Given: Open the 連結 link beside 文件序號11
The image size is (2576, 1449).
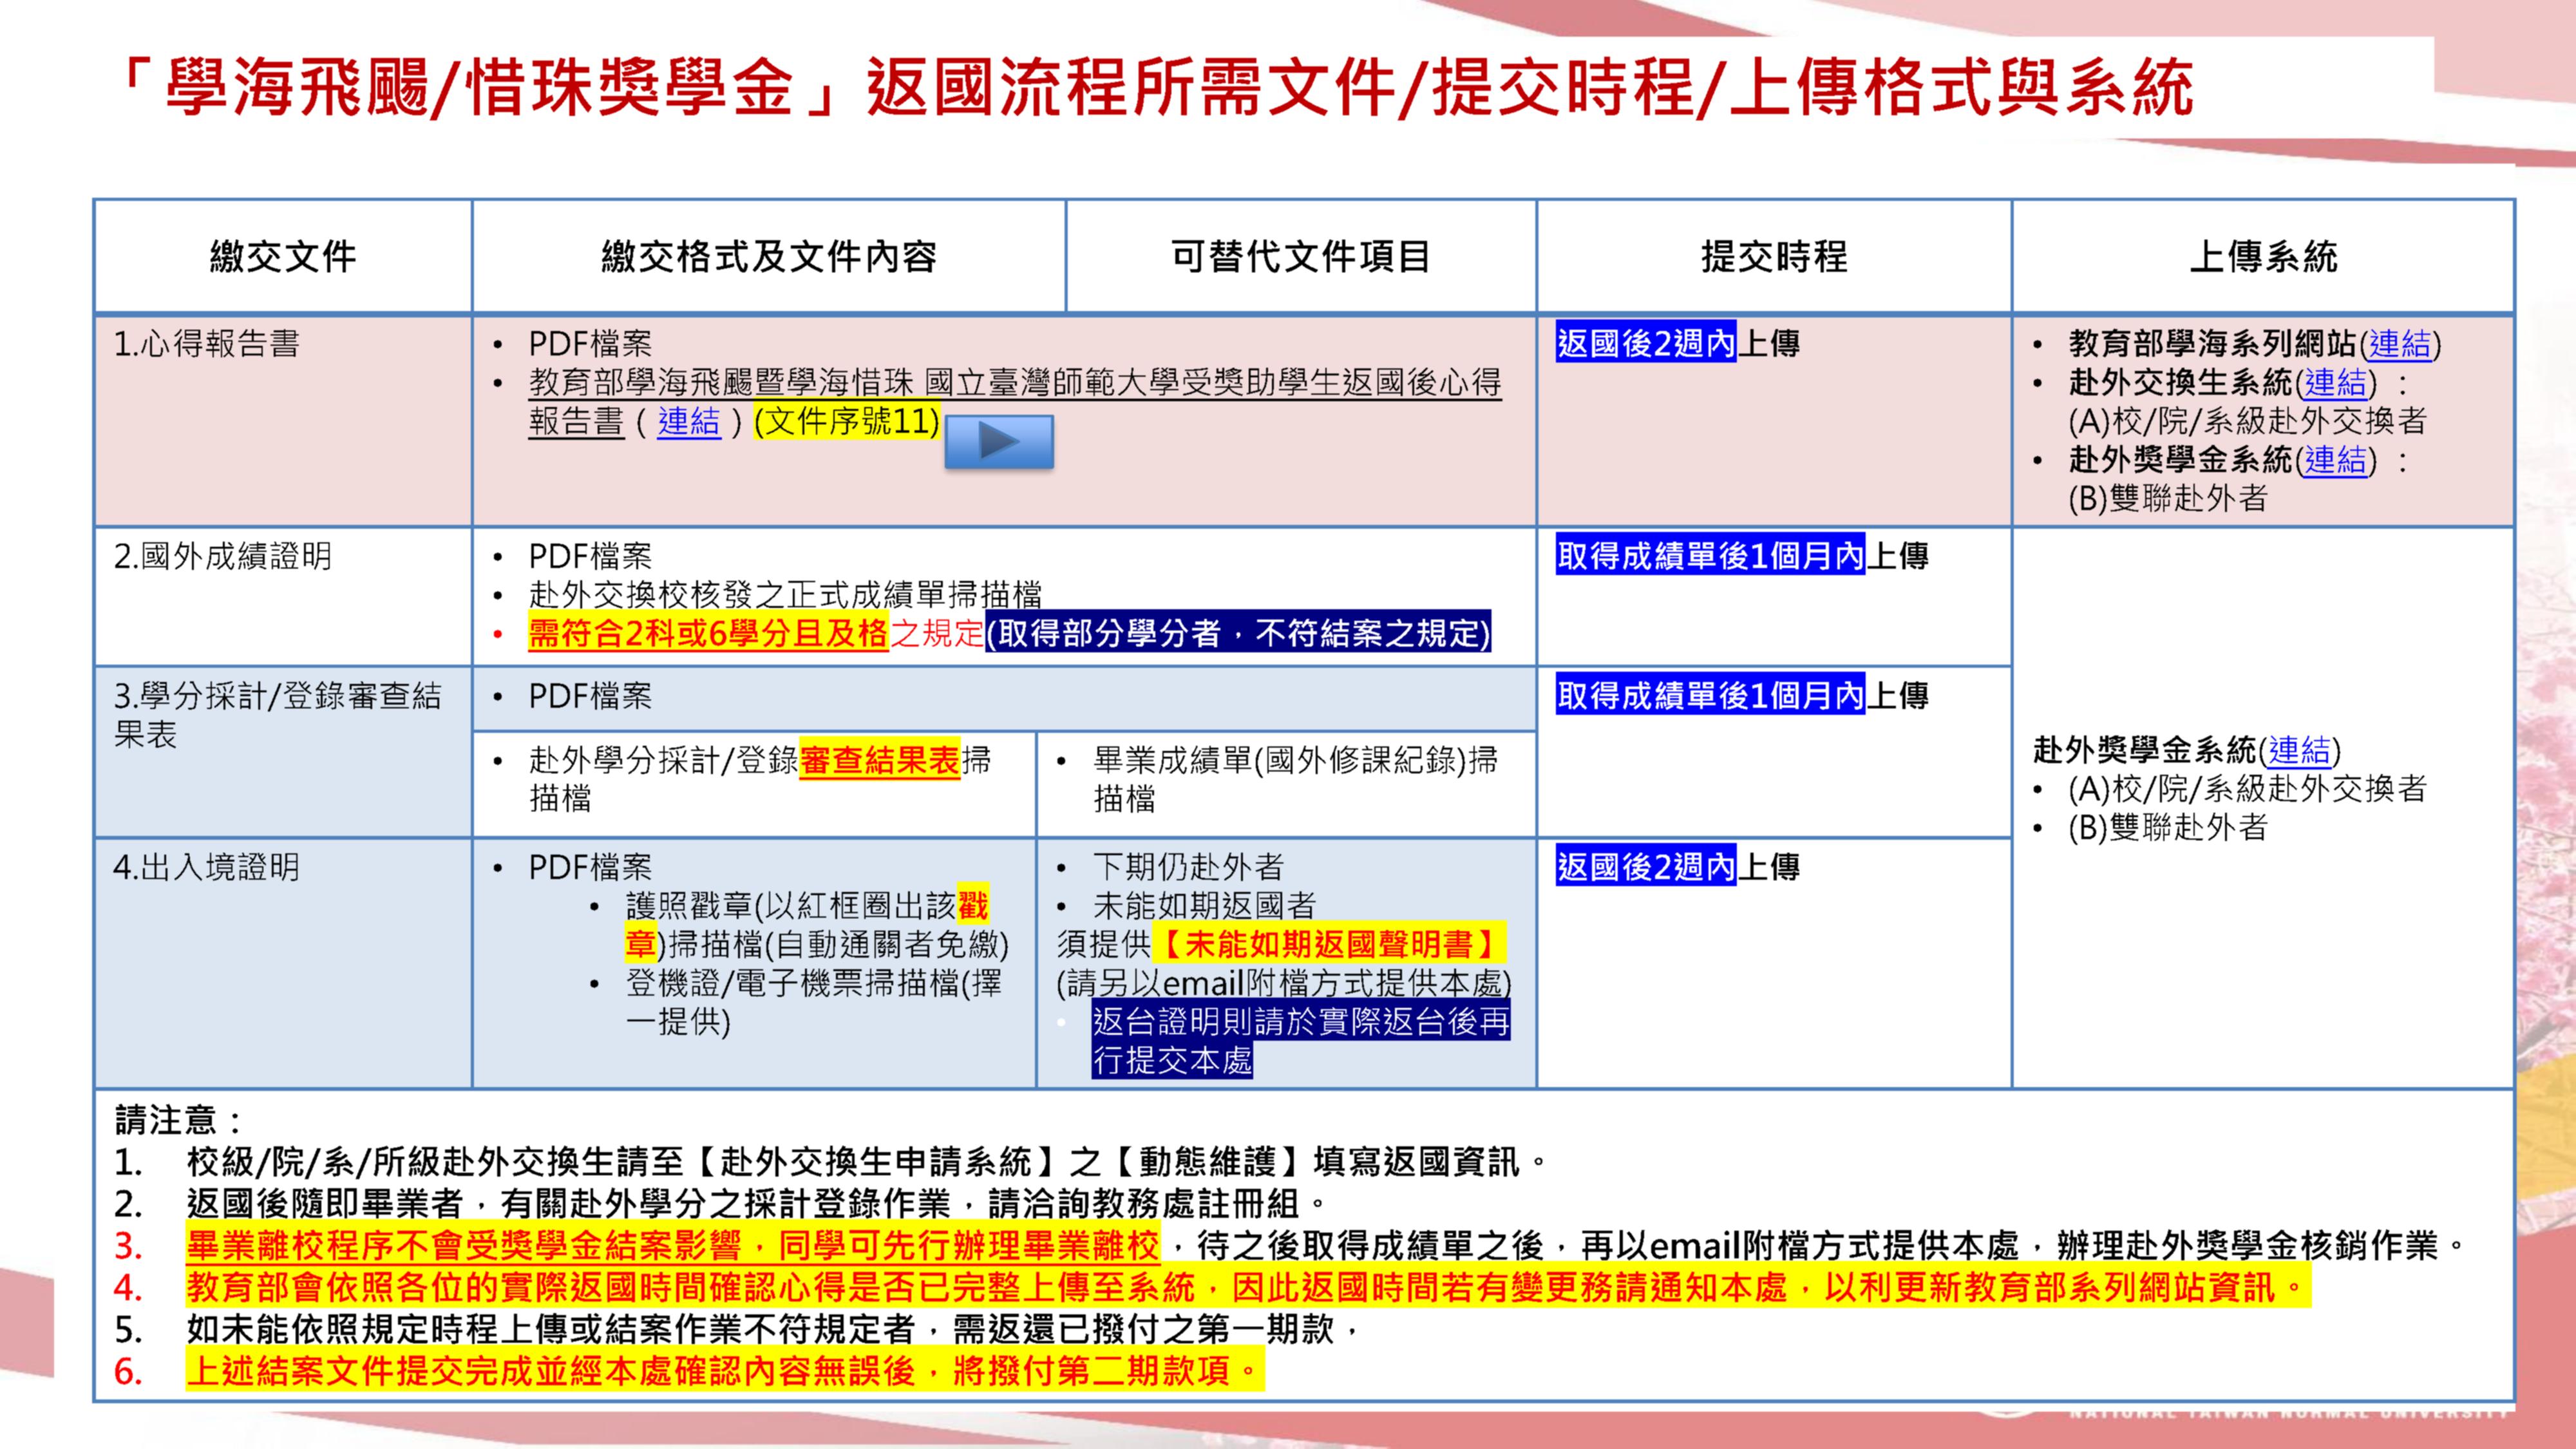Looking at the screenshot, I should click(688, 421).
